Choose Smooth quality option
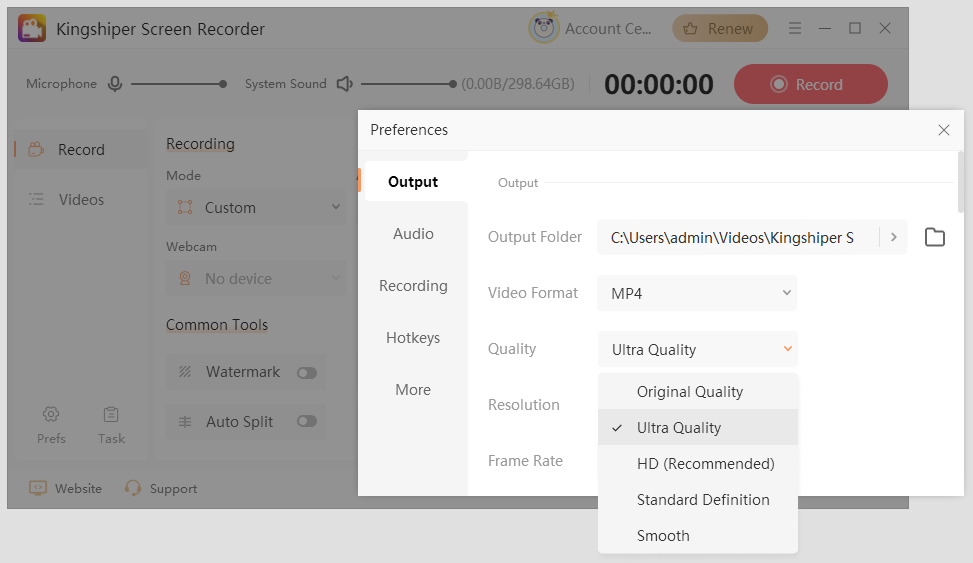Image resolution: width=973 pixels, height=563 pixels. tap(697, 535)
